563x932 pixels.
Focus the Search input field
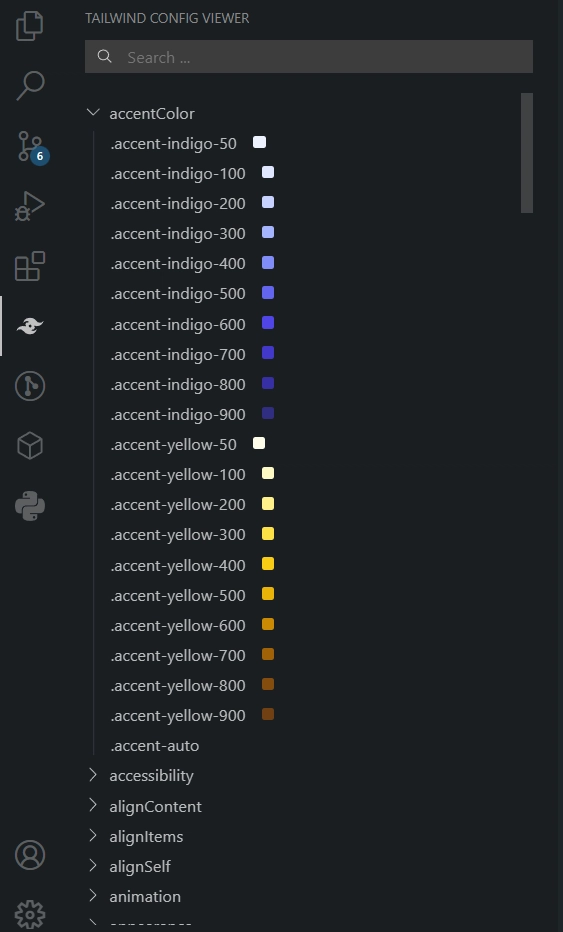(309, 57)
